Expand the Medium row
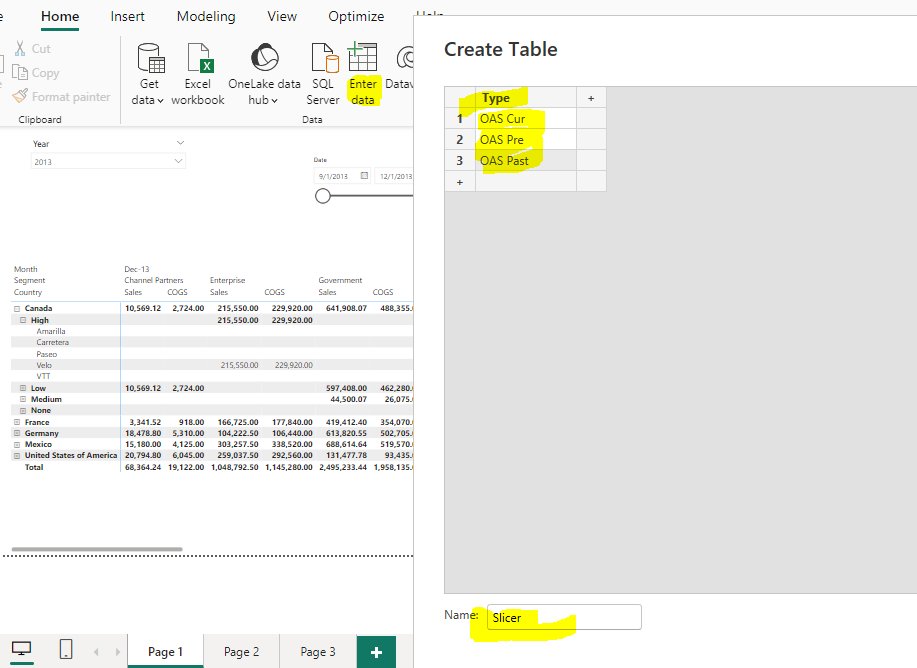917x668 pixels. click(23, 399)
